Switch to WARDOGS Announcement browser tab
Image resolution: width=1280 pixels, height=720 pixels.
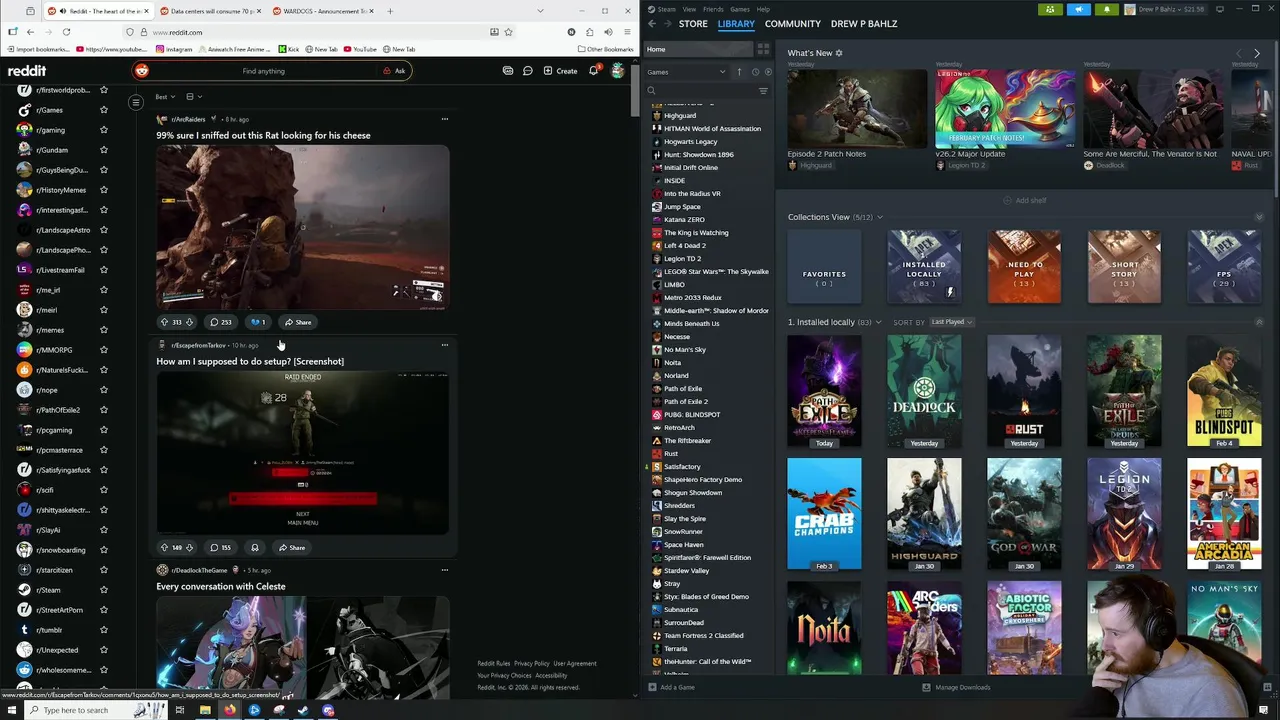pyautogui.click(x=325, y=11)
